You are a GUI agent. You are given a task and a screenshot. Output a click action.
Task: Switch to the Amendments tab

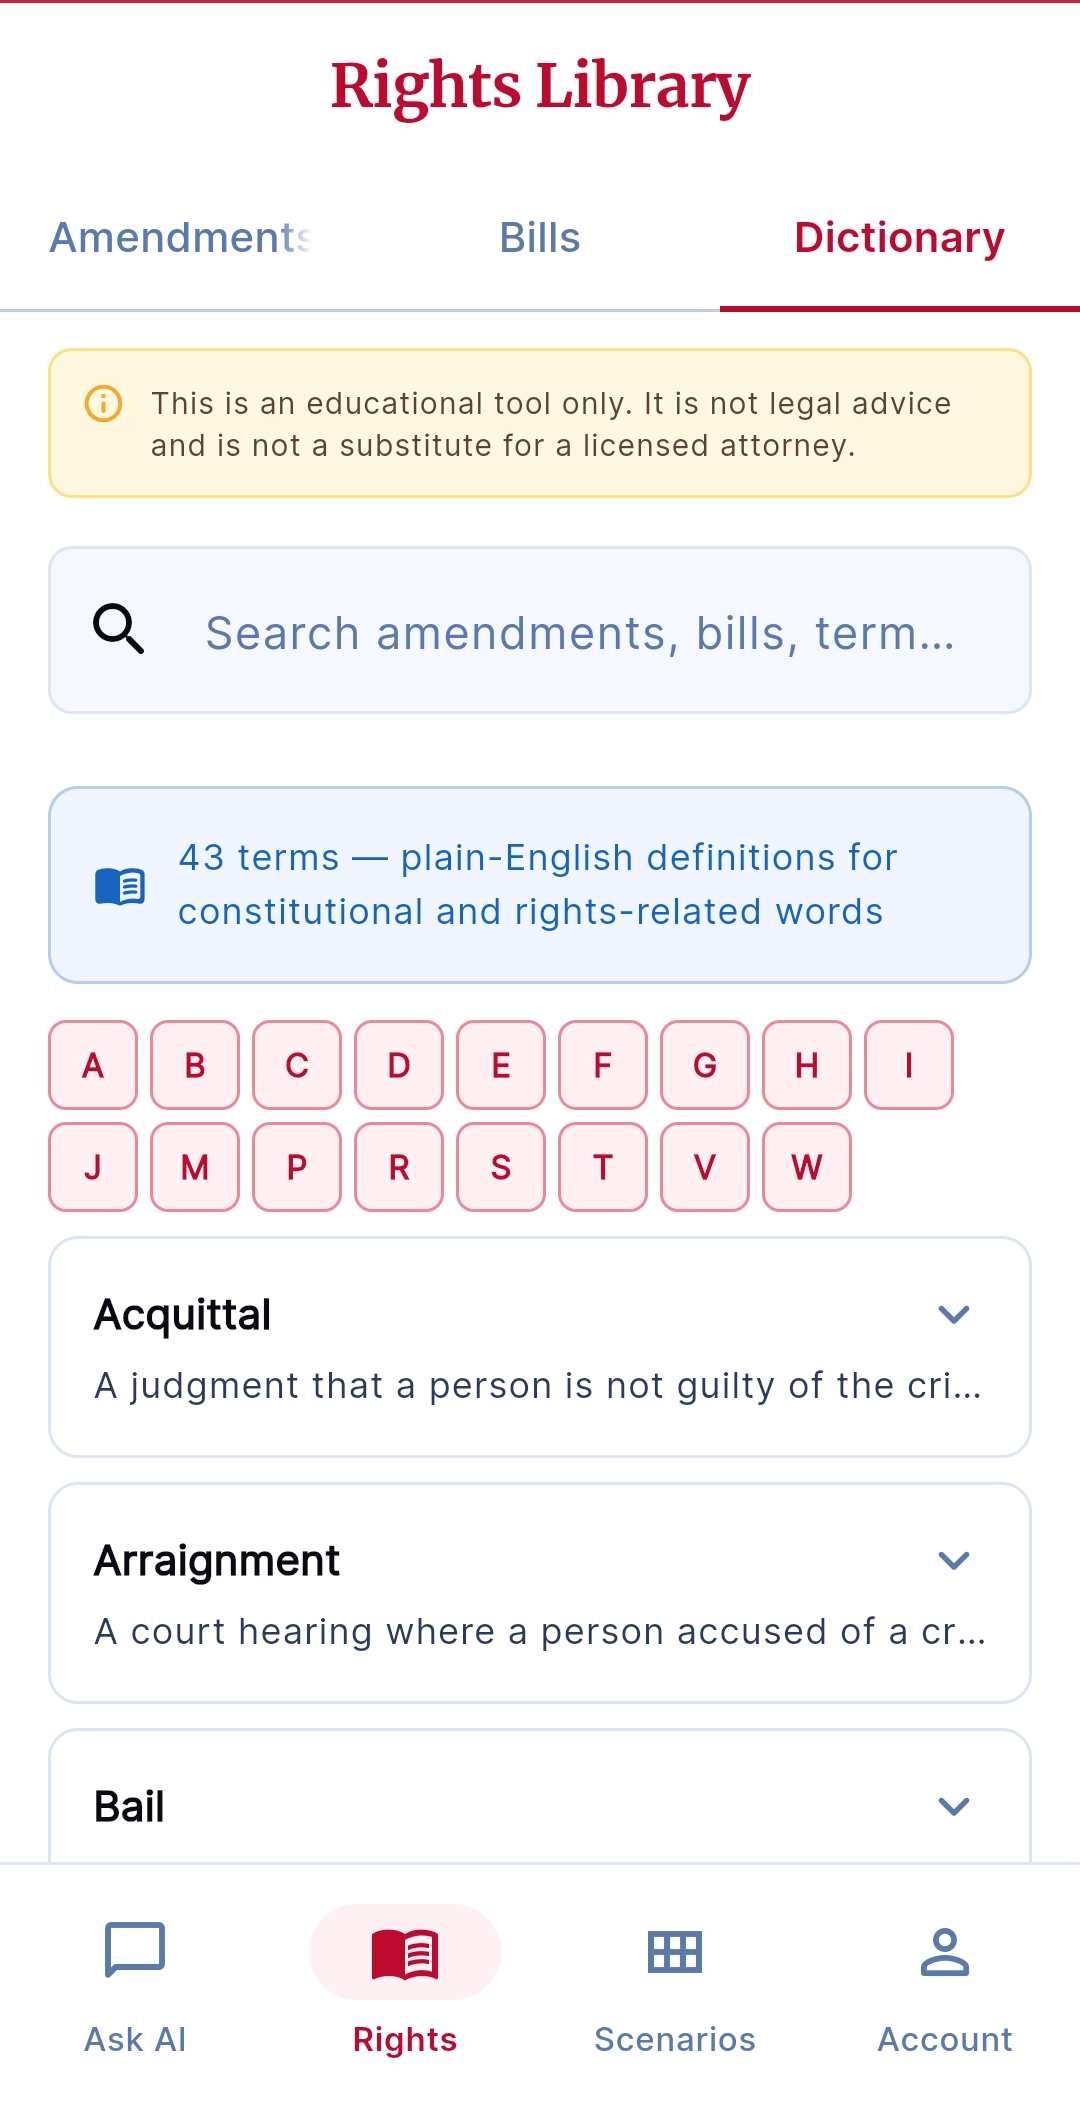coord(180,238)
